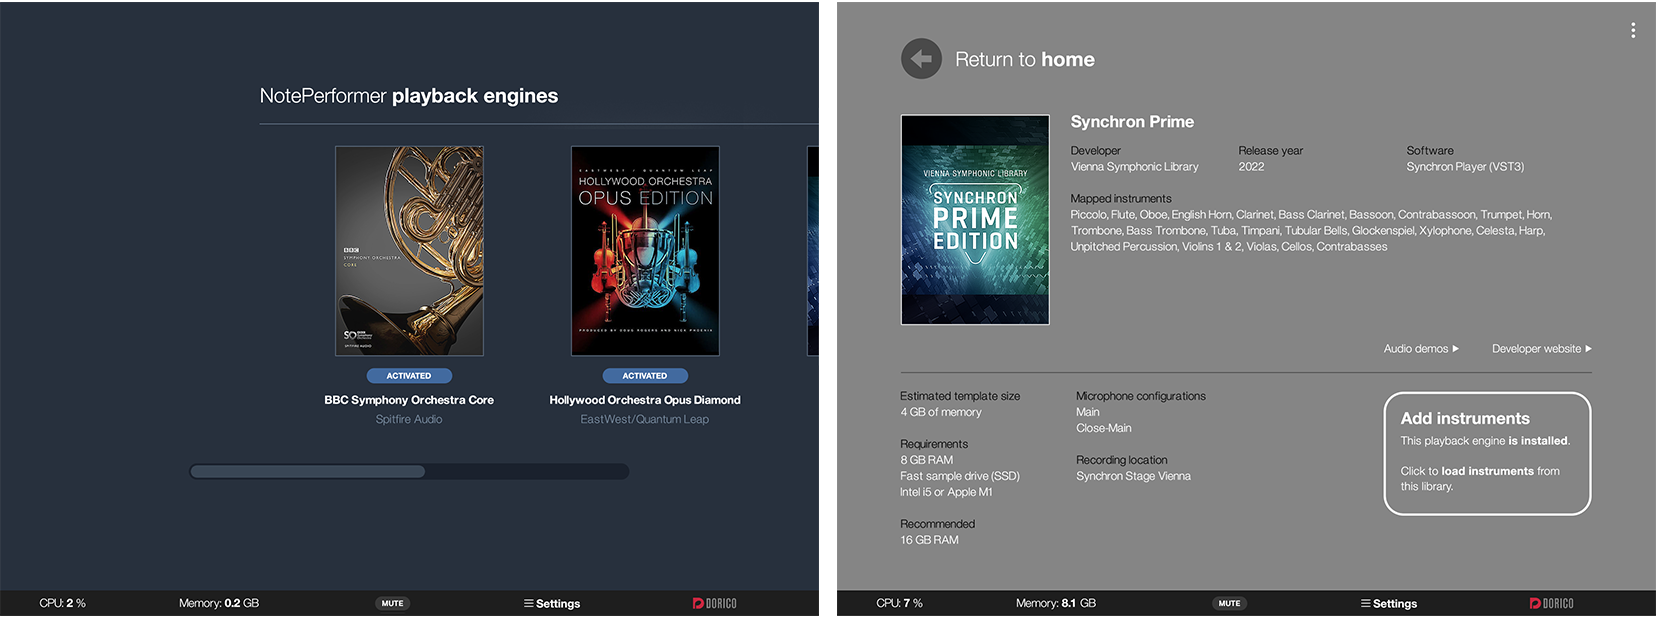Click the Memory: 8.1 GB readout
Screen dimensions: 1657x618
tap(1056, 603)
